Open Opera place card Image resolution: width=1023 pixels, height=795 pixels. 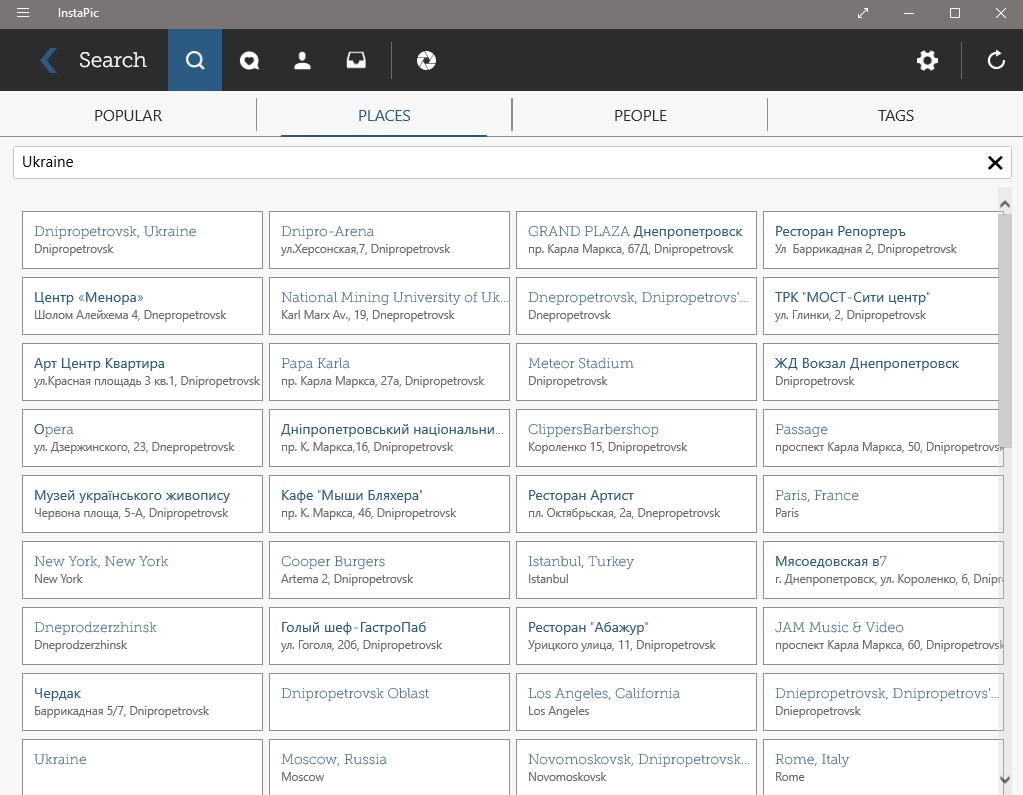click(x=142, y=438)
